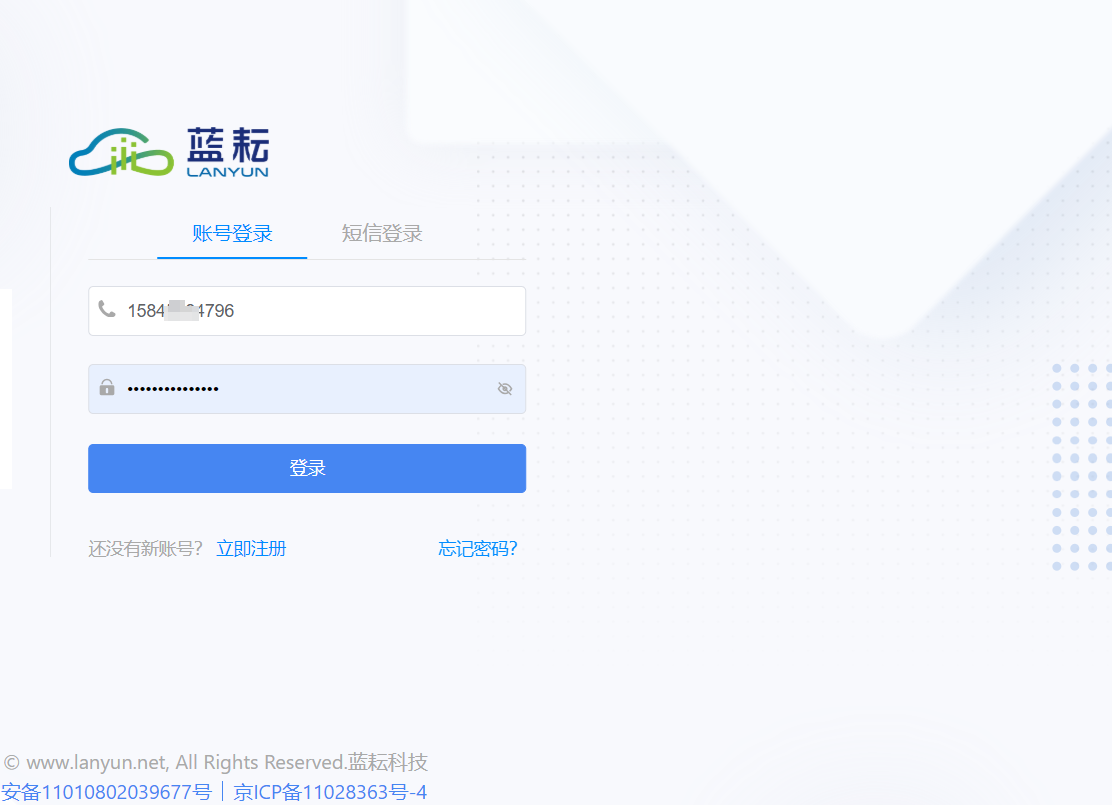This screenshot has height=805, width=1112.
Task: Click the padlock icon in the password field
Action: point(107,387)
